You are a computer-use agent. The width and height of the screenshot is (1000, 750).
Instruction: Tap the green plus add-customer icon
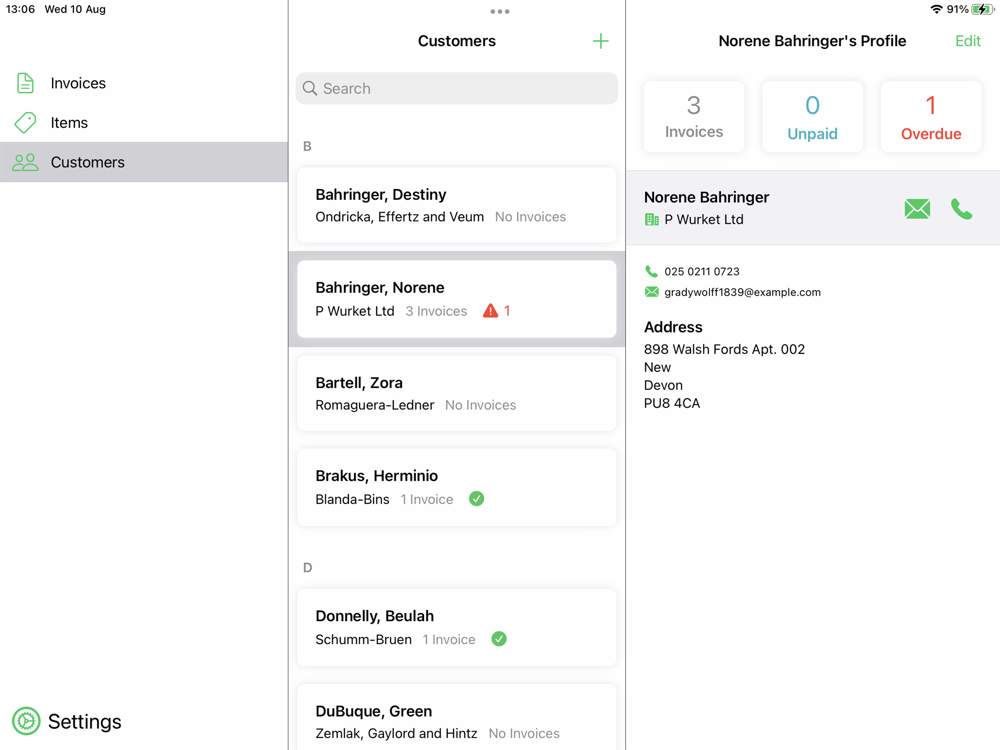coord(600,41)
